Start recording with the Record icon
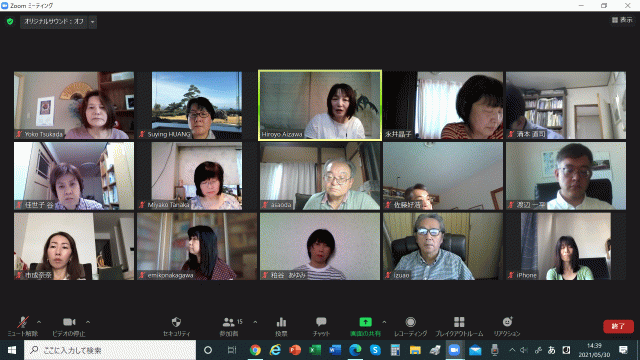The width and height of the screenshot is (640, 360). click(411, 322)
